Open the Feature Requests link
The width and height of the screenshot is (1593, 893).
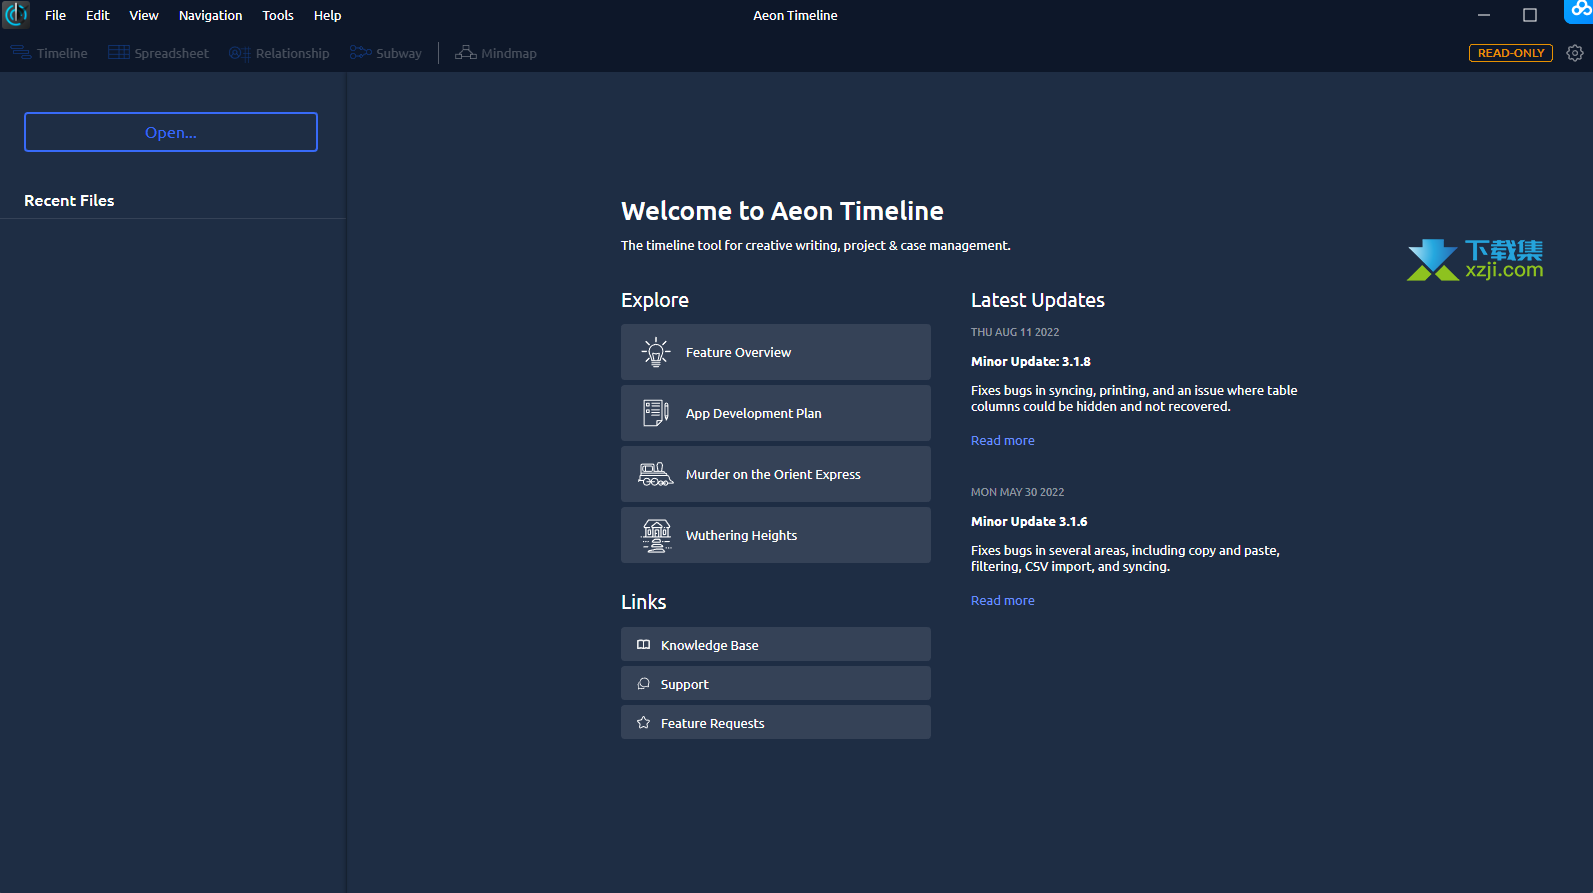(775, 723)
